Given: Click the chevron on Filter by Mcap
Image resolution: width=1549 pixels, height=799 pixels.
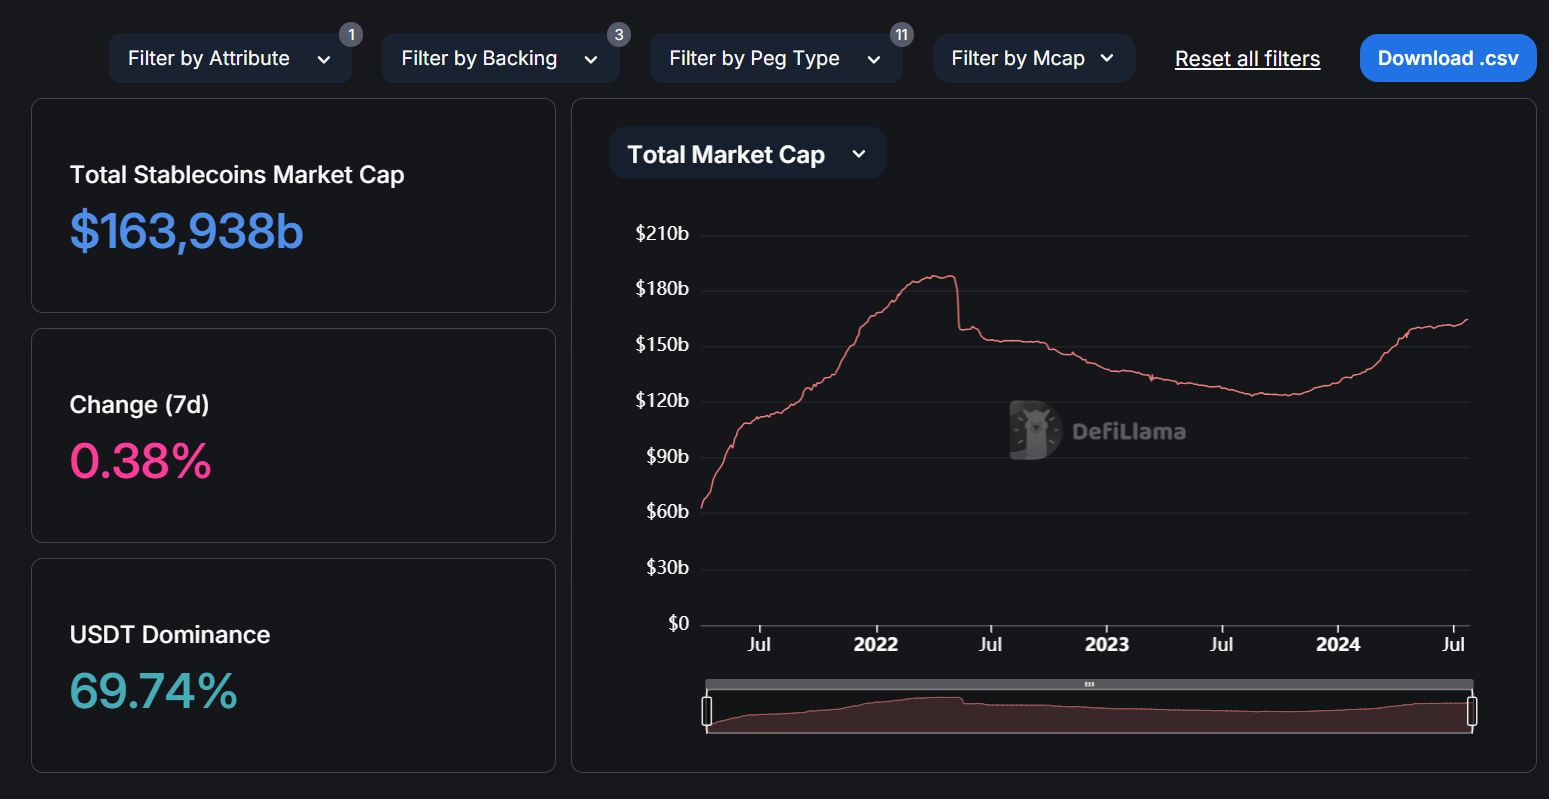Looking at the screenshot, I should pos(1106,59).
